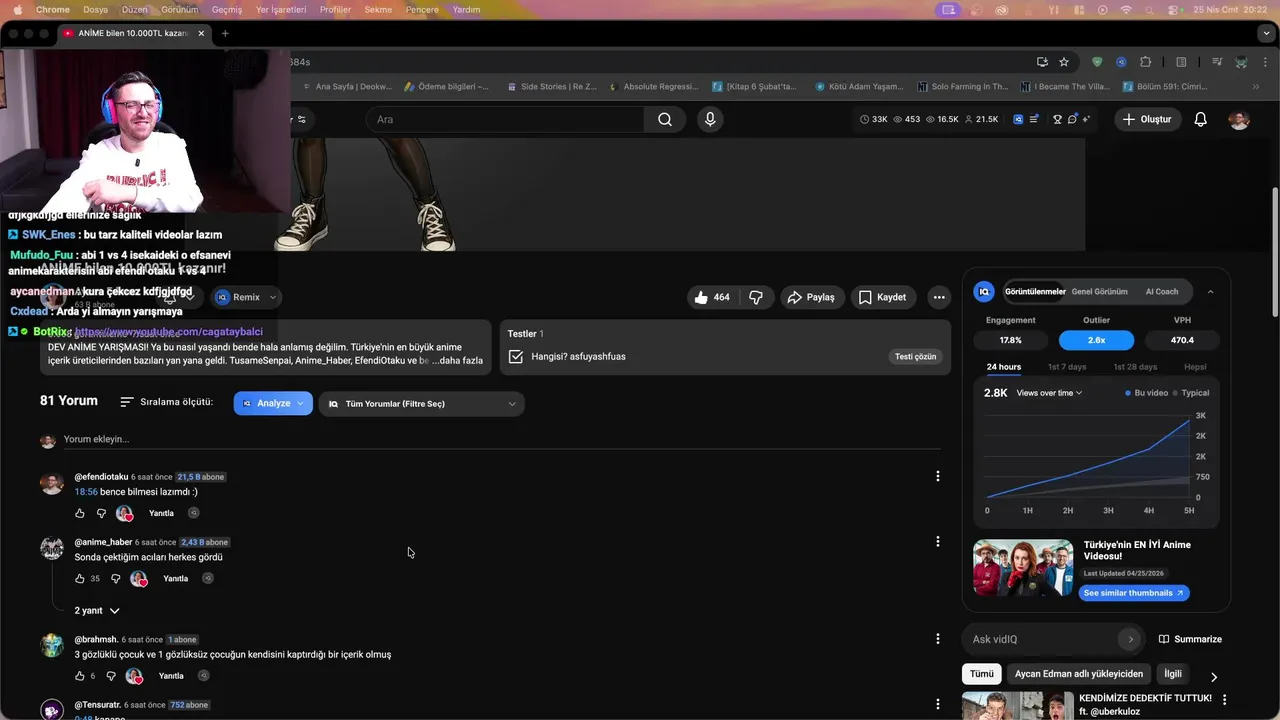Dislike the @anime_haber comment
1280x720 pixels.
pos(115,578)
